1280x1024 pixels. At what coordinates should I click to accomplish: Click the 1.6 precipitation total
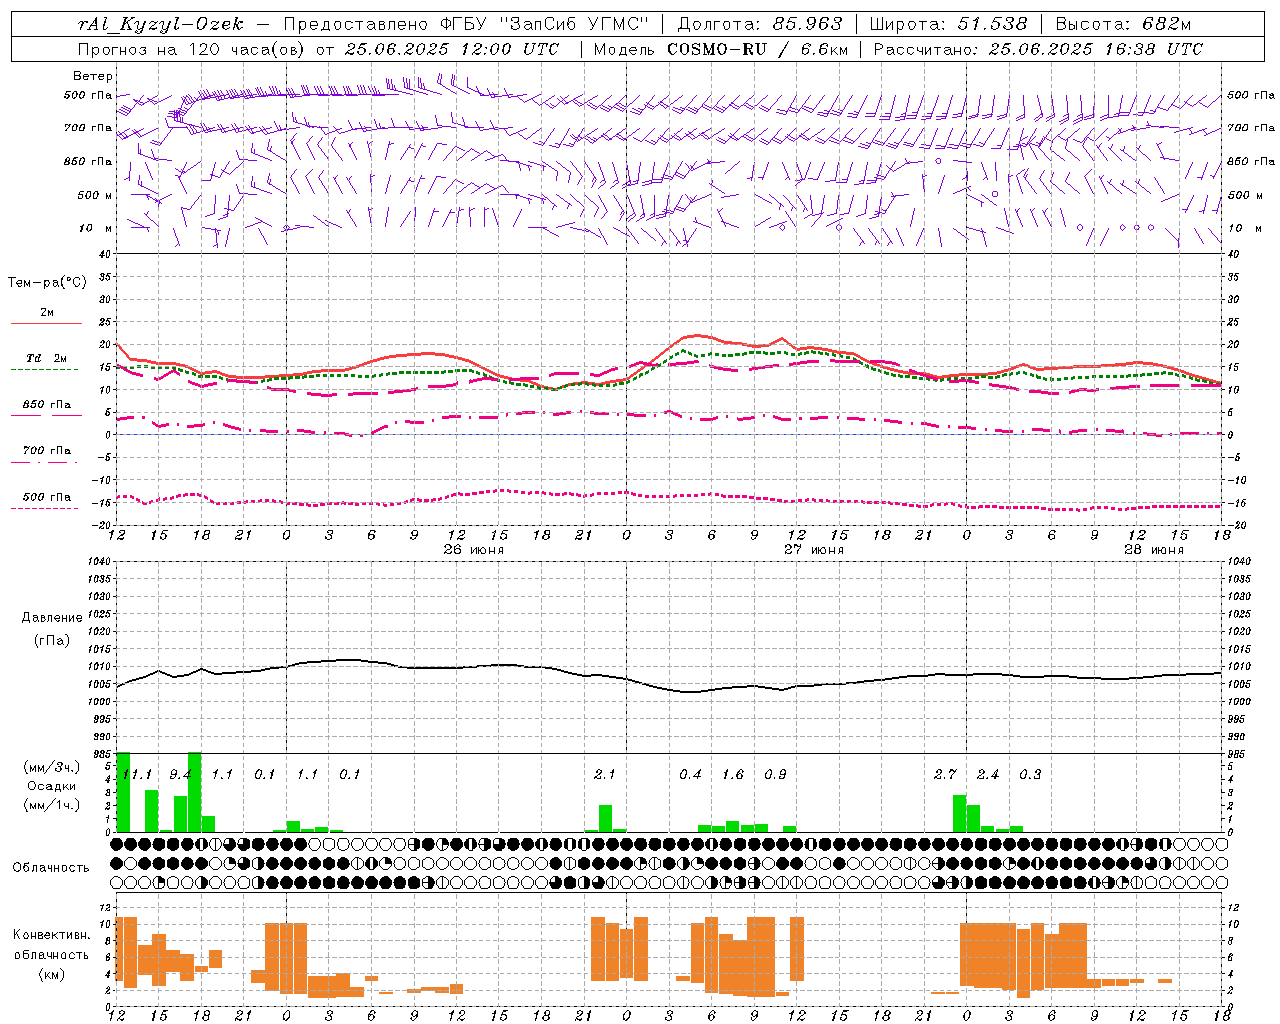pos(733,774)
